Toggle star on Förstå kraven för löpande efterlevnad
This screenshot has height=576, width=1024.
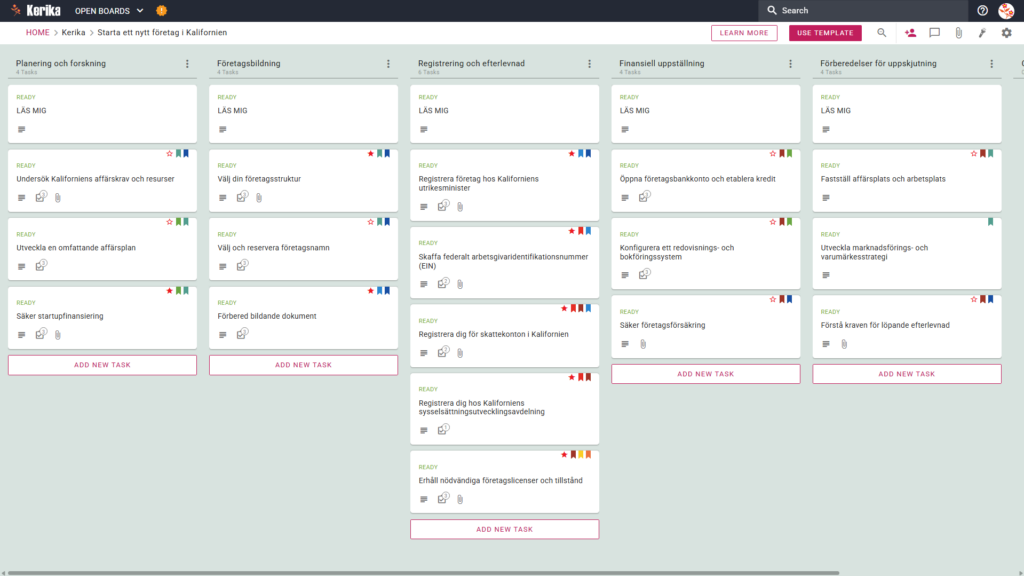tap(974, 299)
